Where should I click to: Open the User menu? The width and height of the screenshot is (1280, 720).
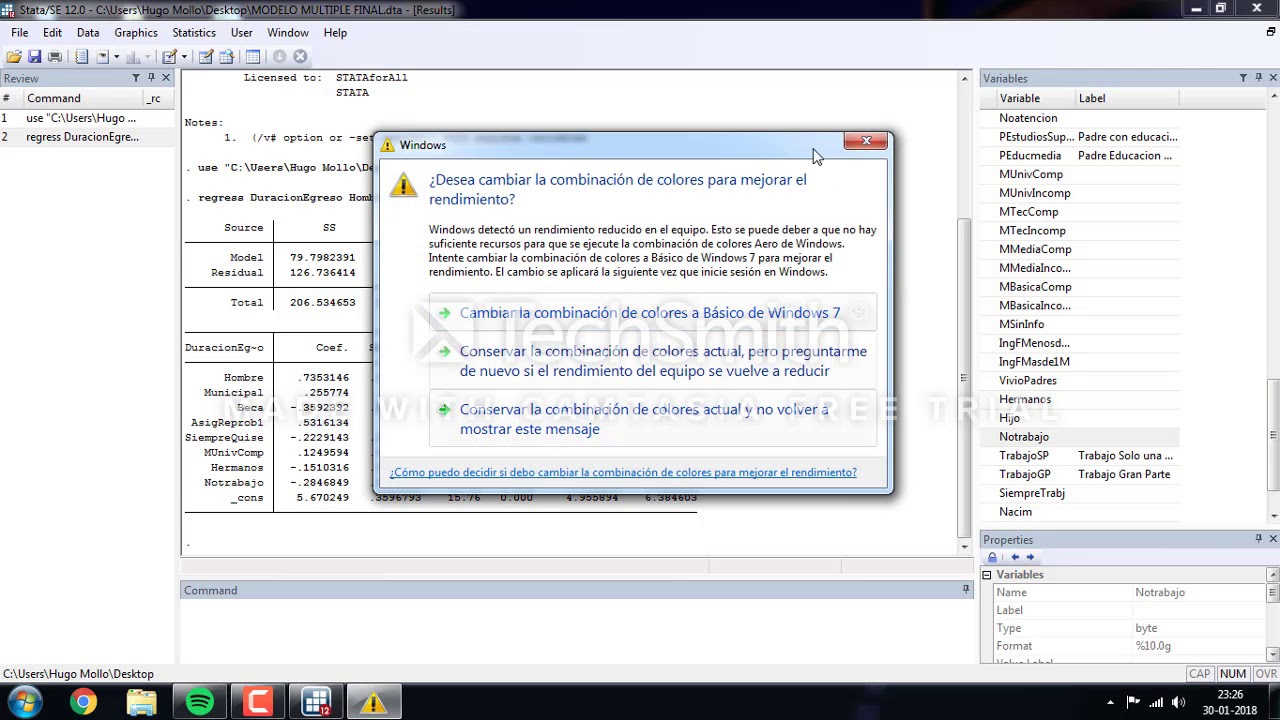coord(241,32)
